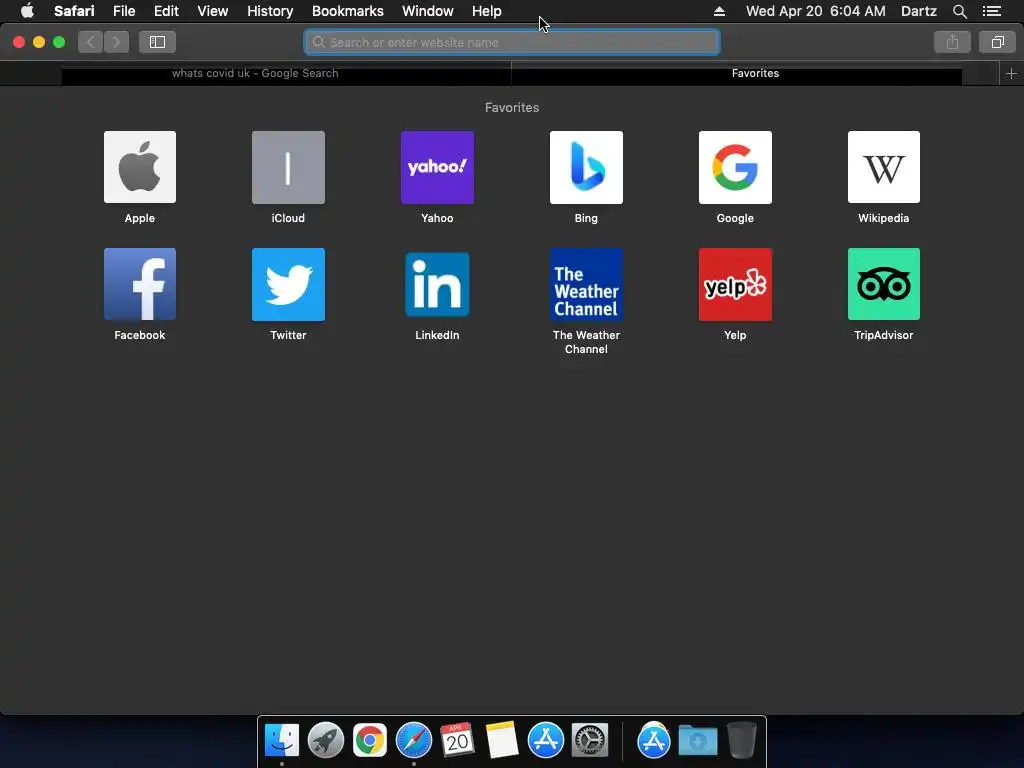Open the Yahoo favorite tile

(437, 167)
